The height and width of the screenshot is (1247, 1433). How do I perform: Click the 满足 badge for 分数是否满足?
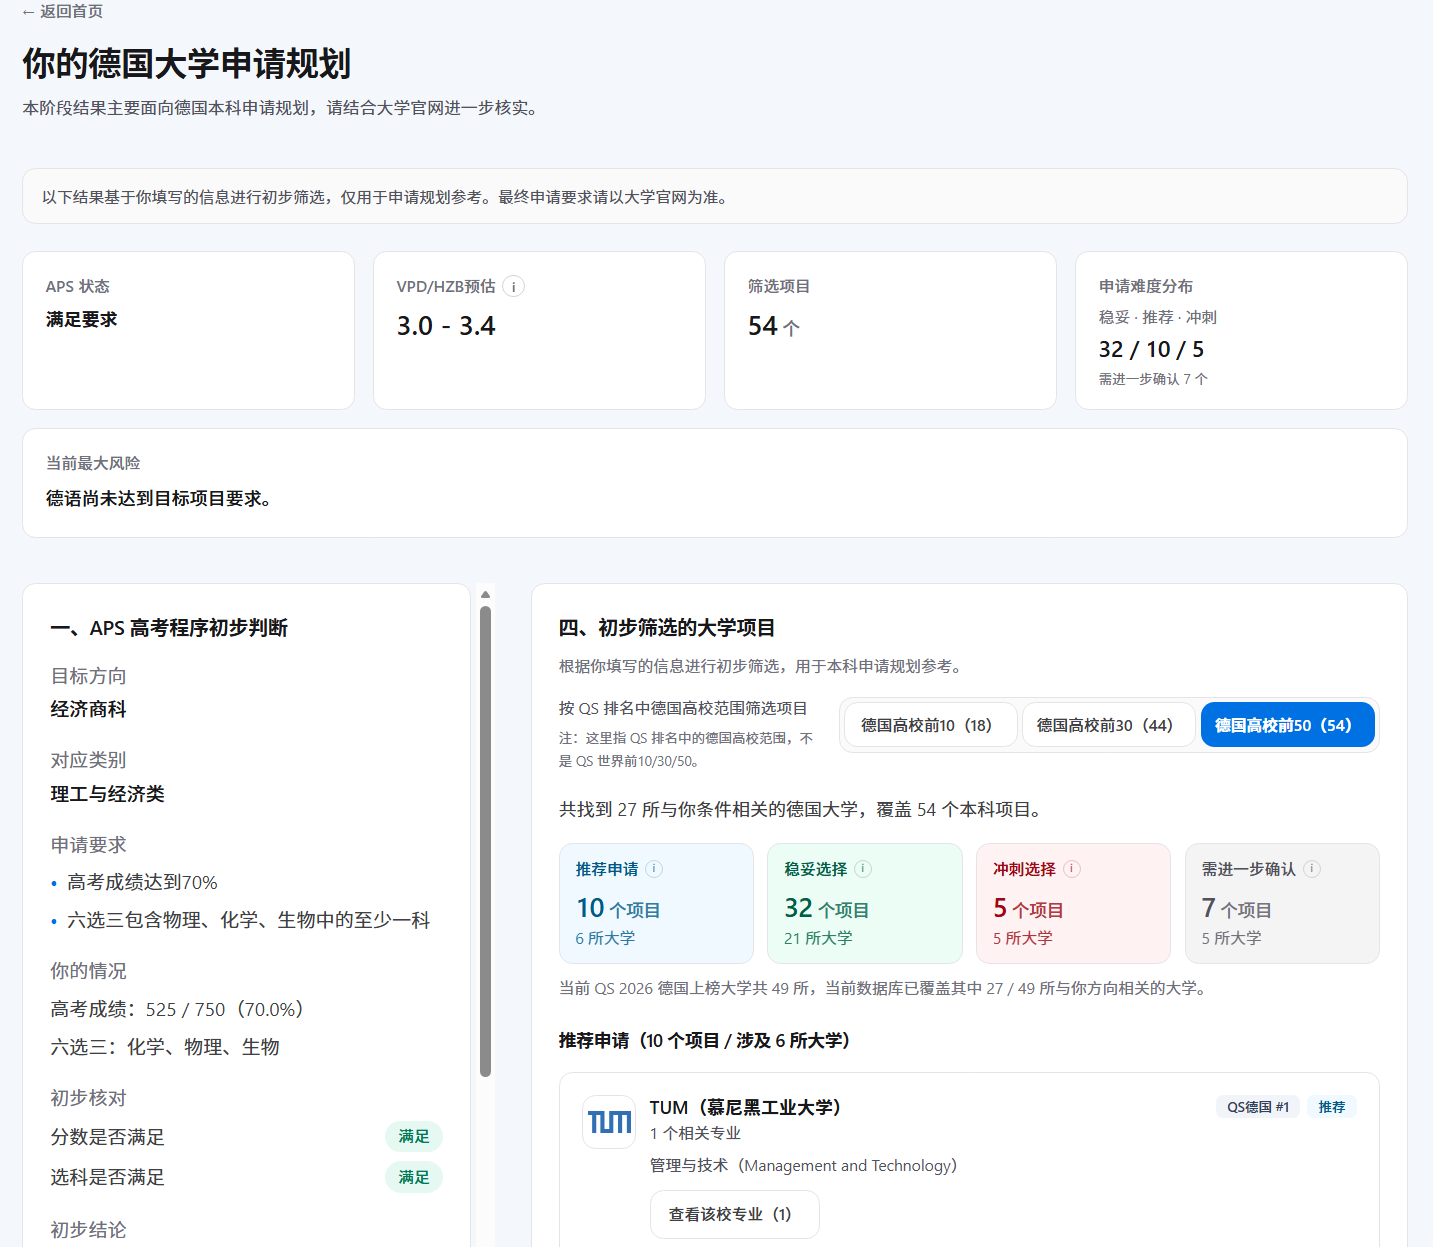click(x=414, y=1136)
